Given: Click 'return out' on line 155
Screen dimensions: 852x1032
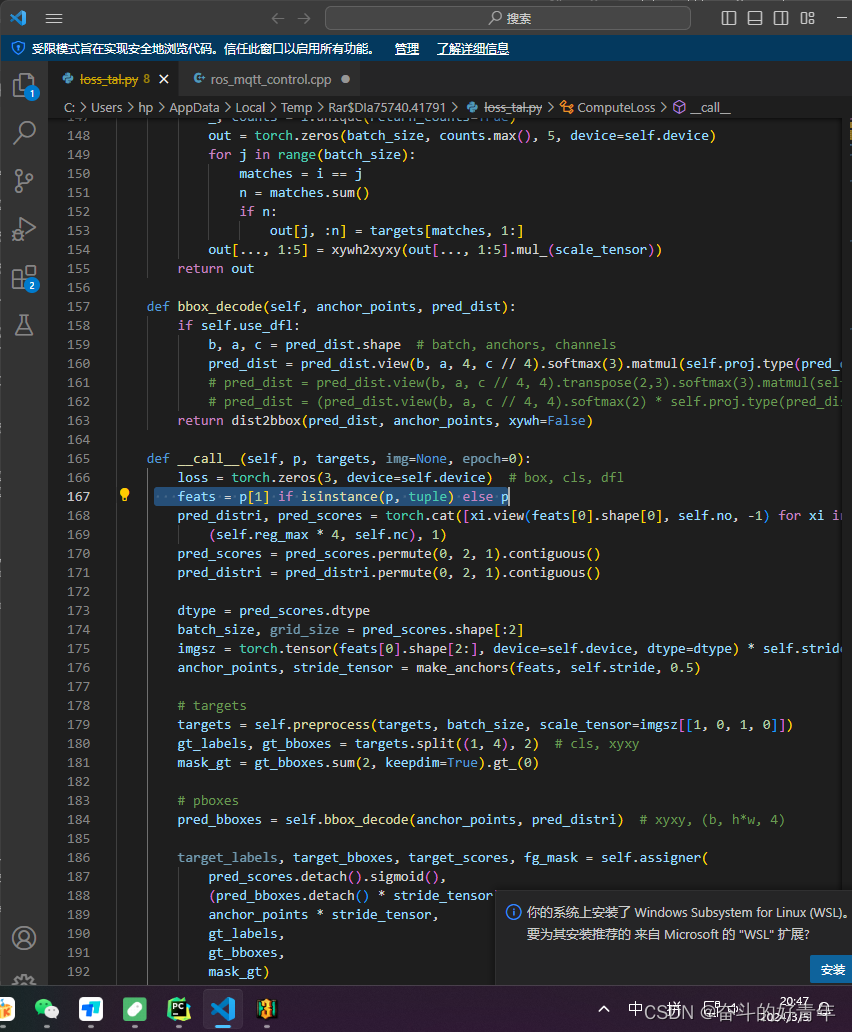Looking at the screenshot, I should click(216, 269).
